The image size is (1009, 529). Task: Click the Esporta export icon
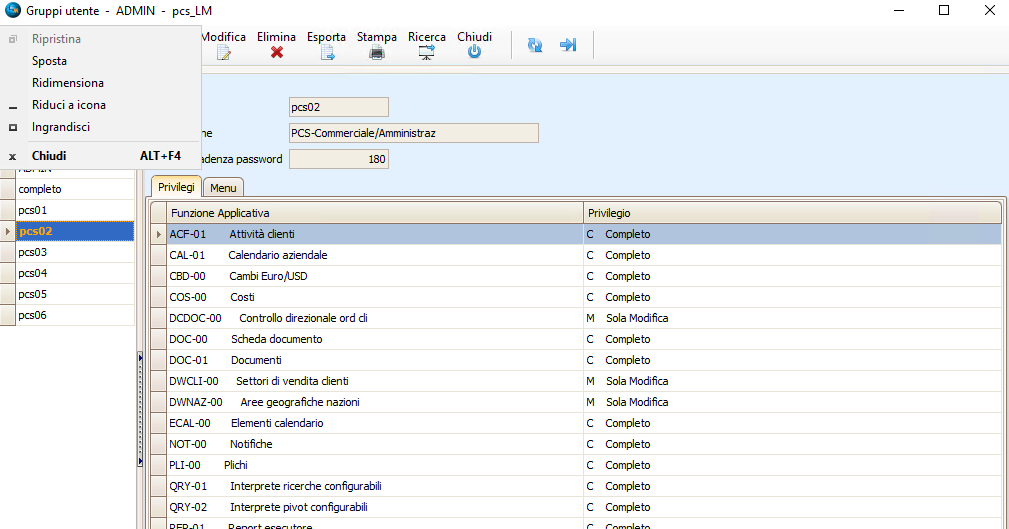(326, 52)
